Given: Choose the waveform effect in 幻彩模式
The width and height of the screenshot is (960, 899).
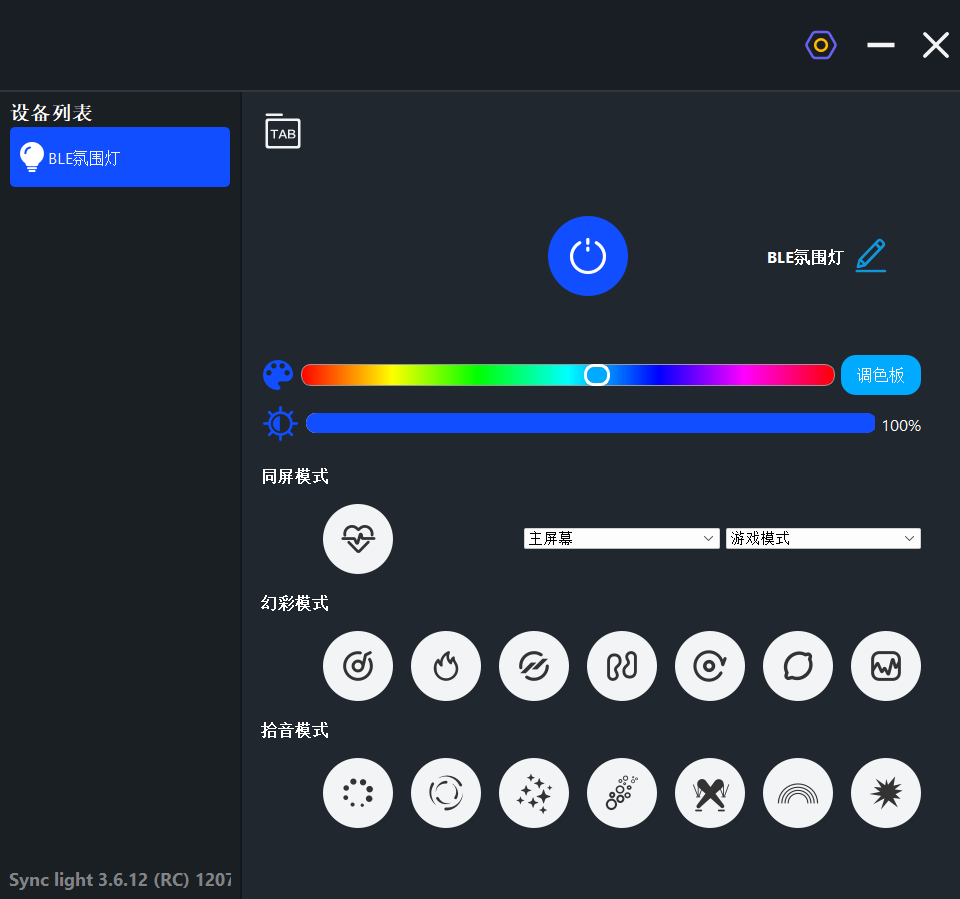Looking at the screenshot, I should tap(886, 666).
